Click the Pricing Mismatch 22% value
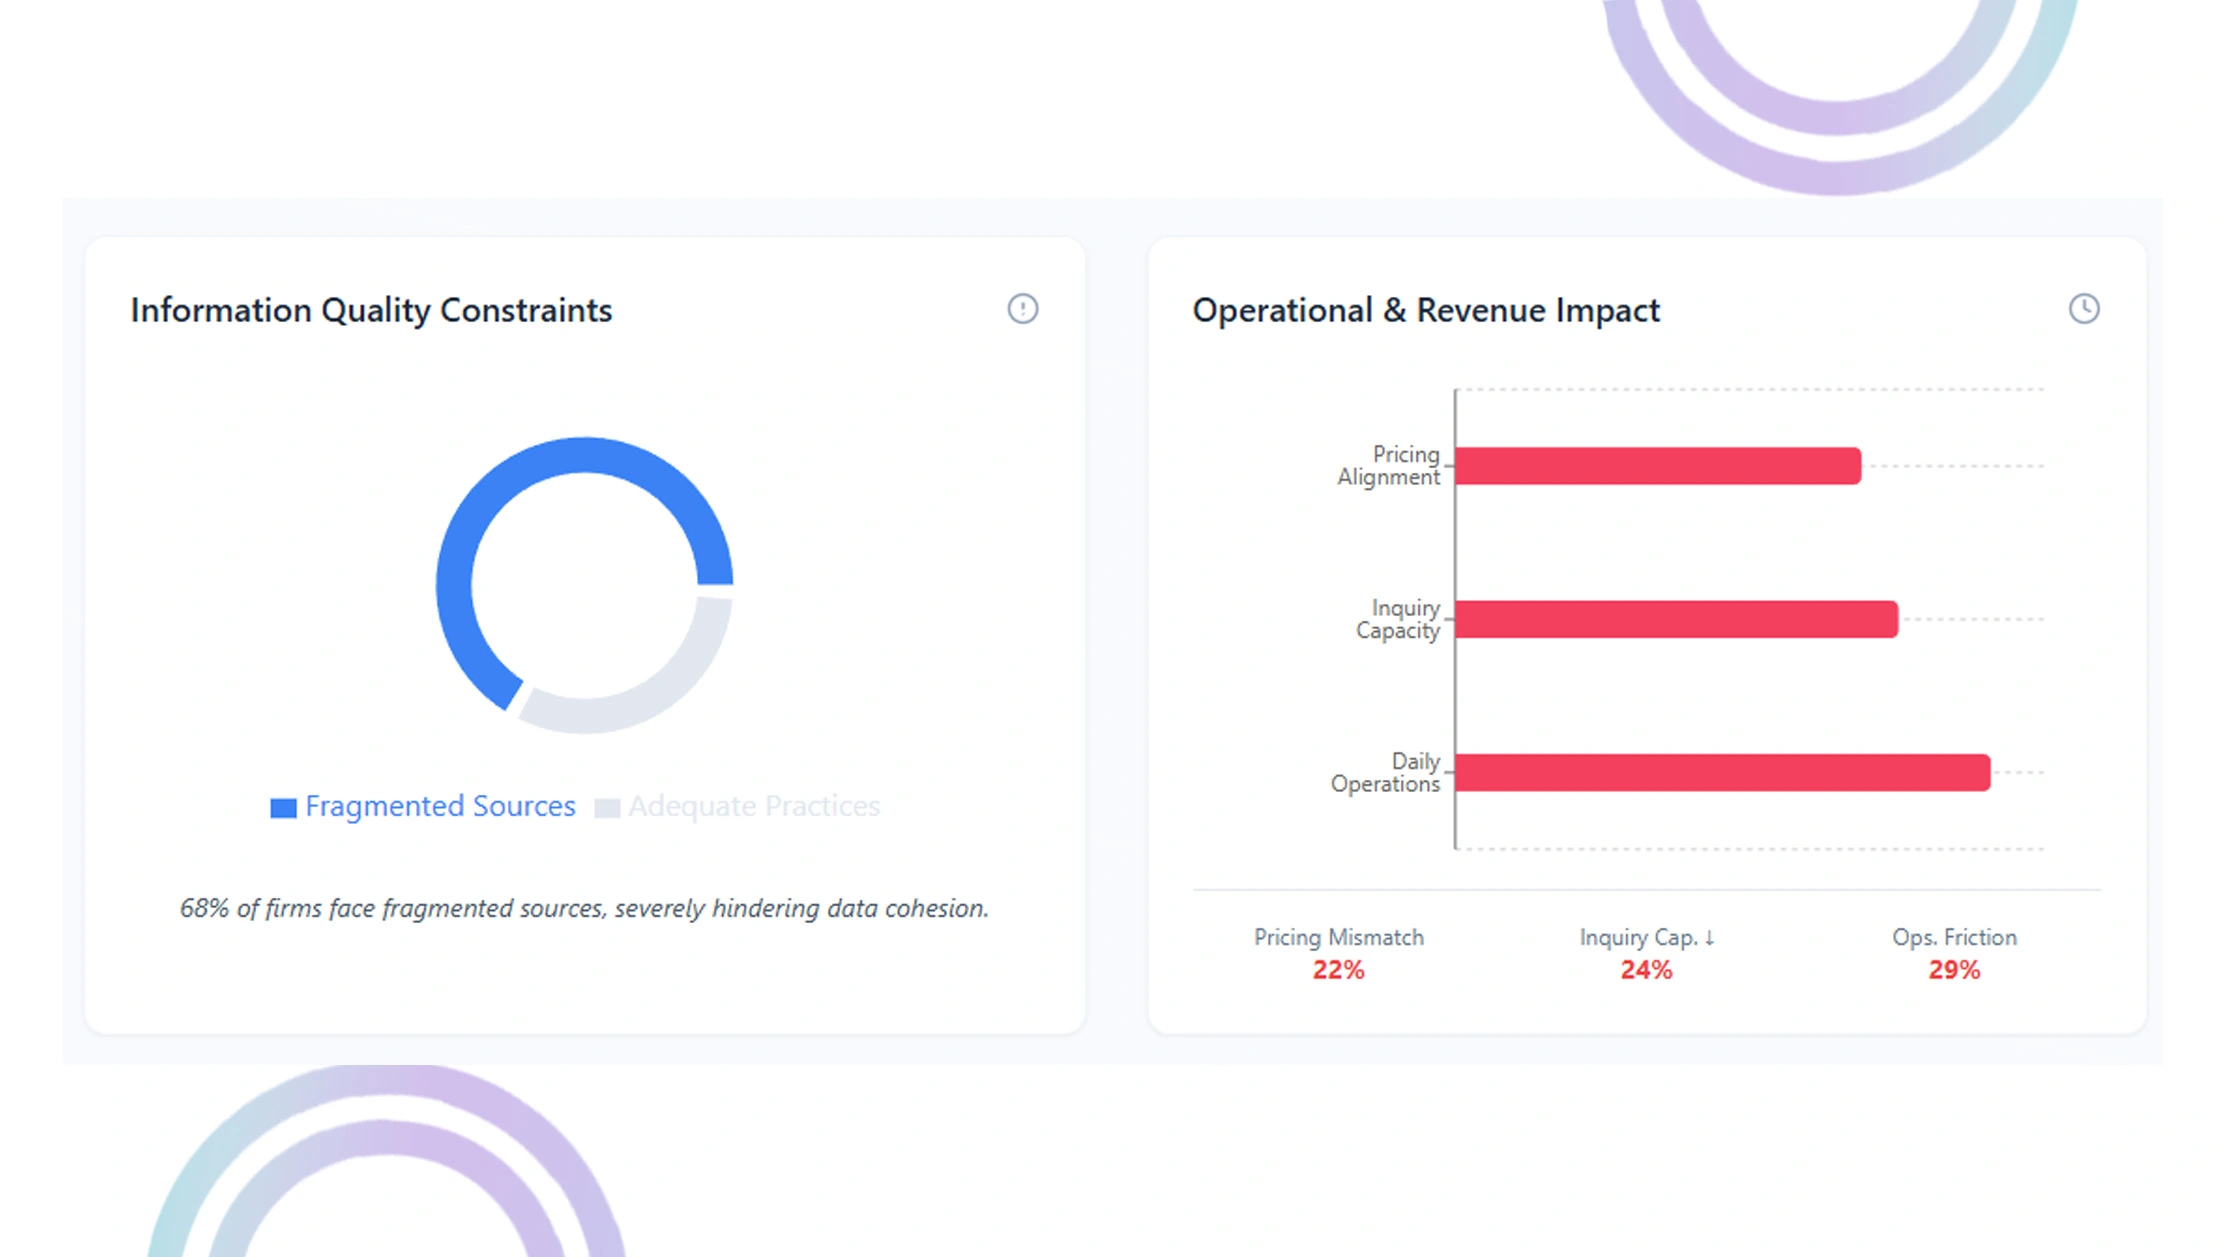This screenshot has width=2225, height=1257. [x=1338, y=970]
